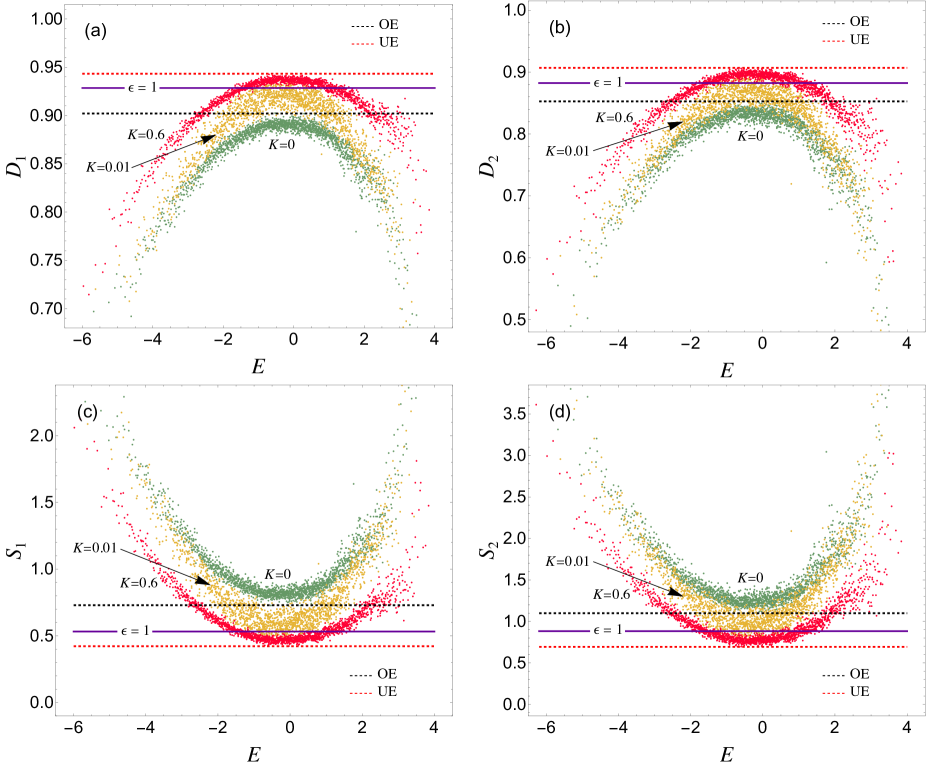Click the K=0.01 annotation in panel (d)
This screenshot has height=767, width=926.
tap(568, 562)
